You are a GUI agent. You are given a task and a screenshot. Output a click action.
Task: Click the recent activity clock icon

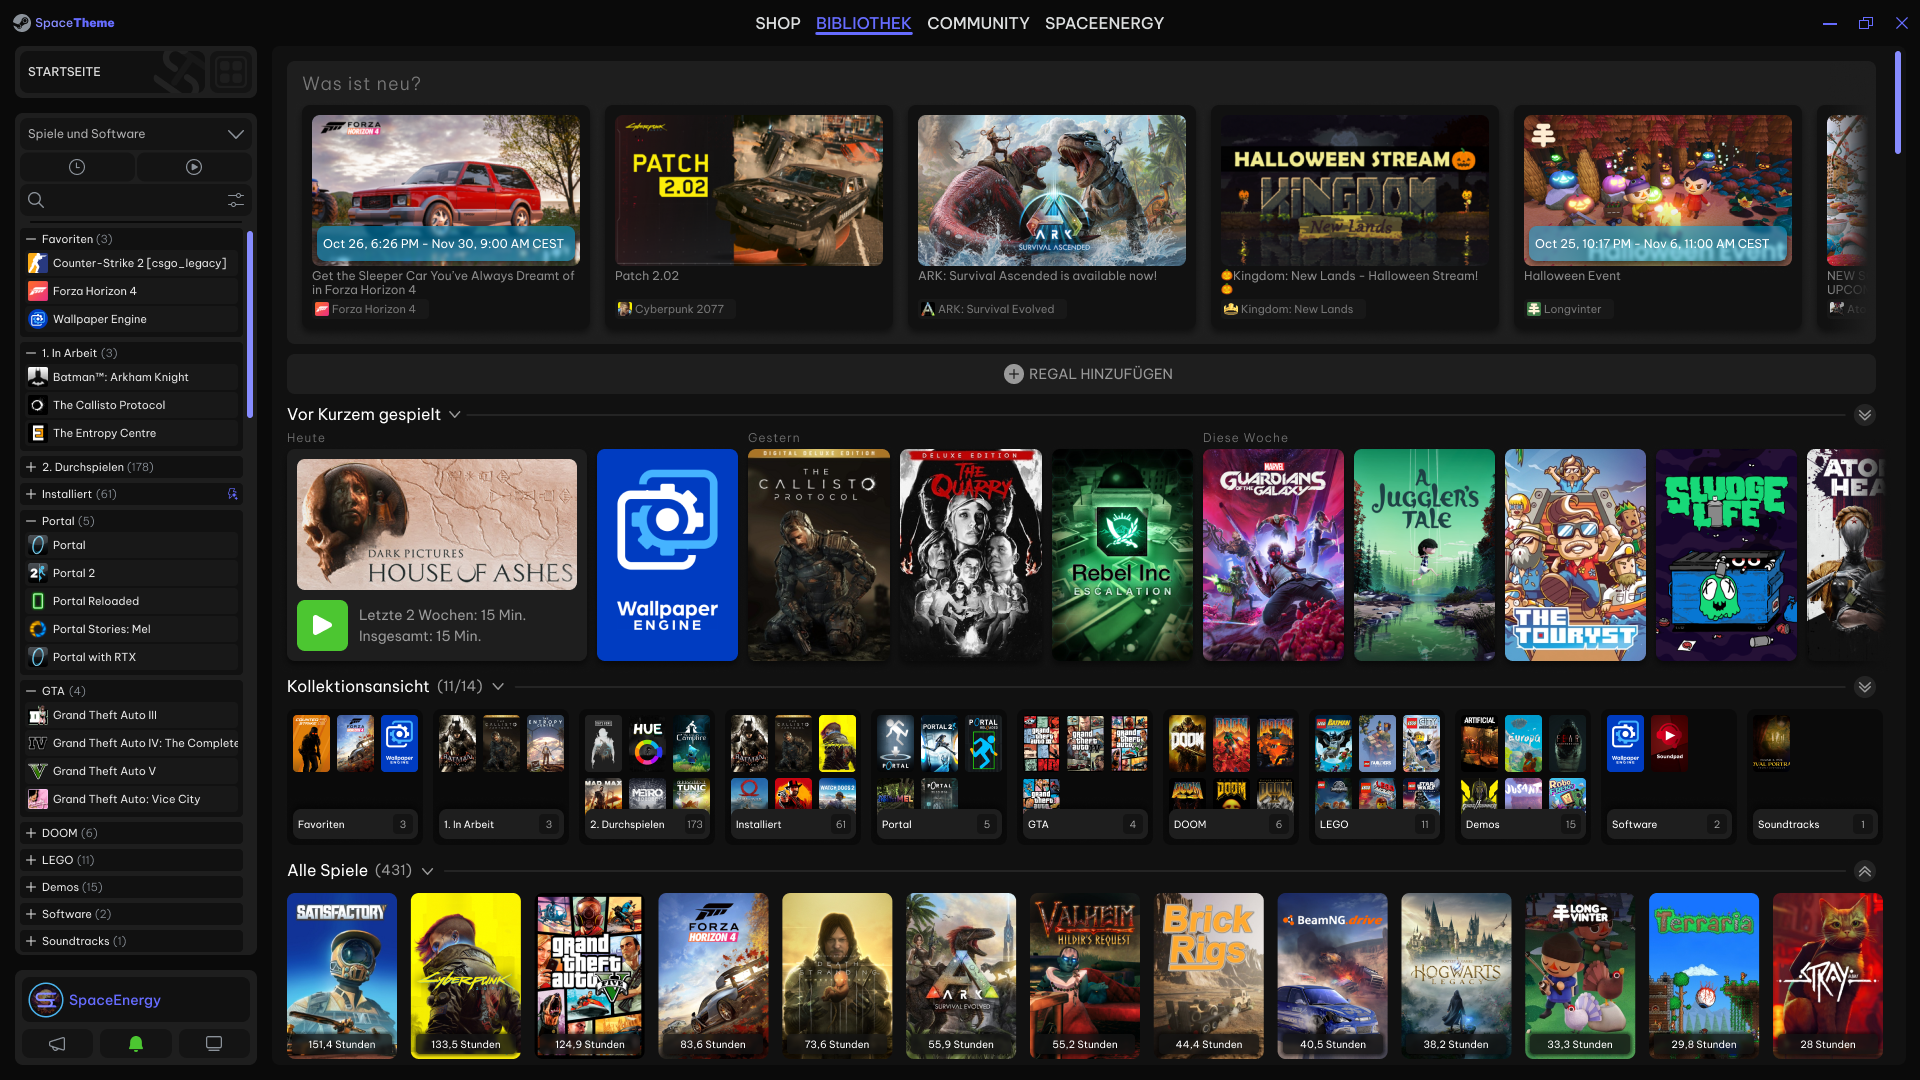coord(77,167)
